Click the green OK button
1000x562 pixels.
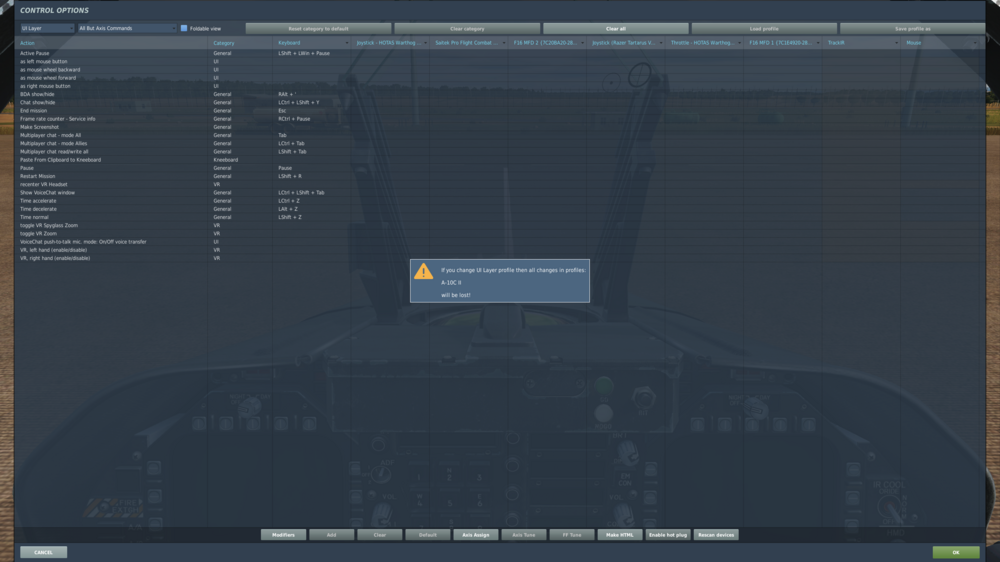point(956,552)
